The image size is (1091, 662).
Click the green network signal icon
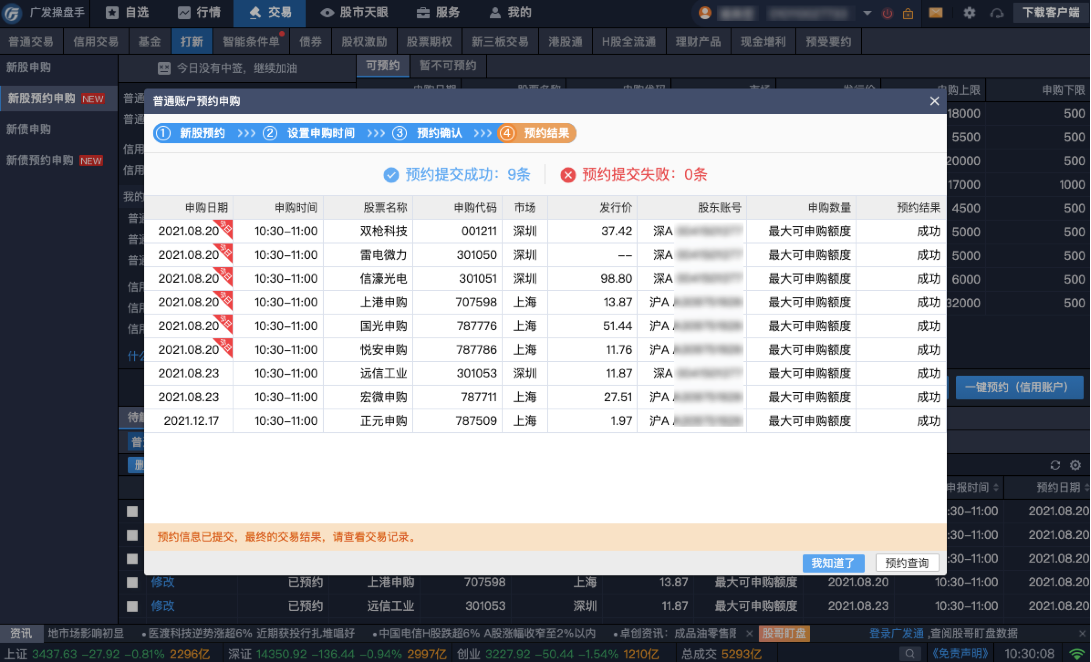coord(1077,654)
